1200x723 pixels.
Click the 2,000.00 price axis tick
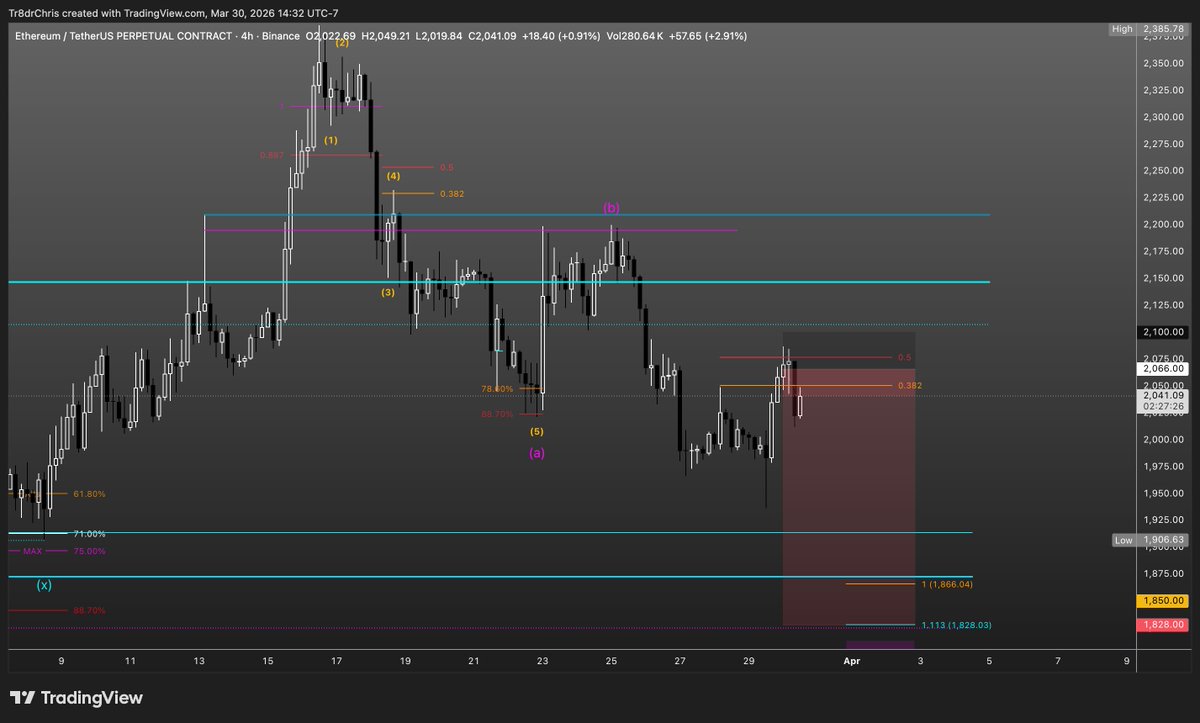(1163, 440)
